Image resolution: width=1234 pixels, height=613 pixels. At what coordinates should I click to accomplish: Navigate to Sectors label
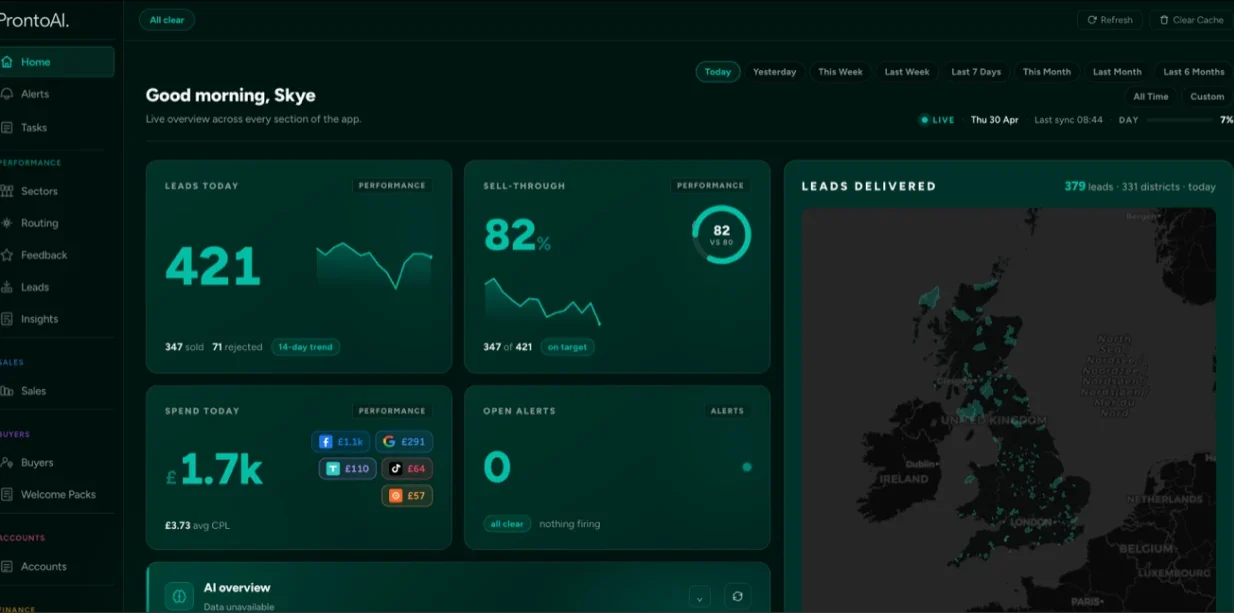click(x=40, y=191)
